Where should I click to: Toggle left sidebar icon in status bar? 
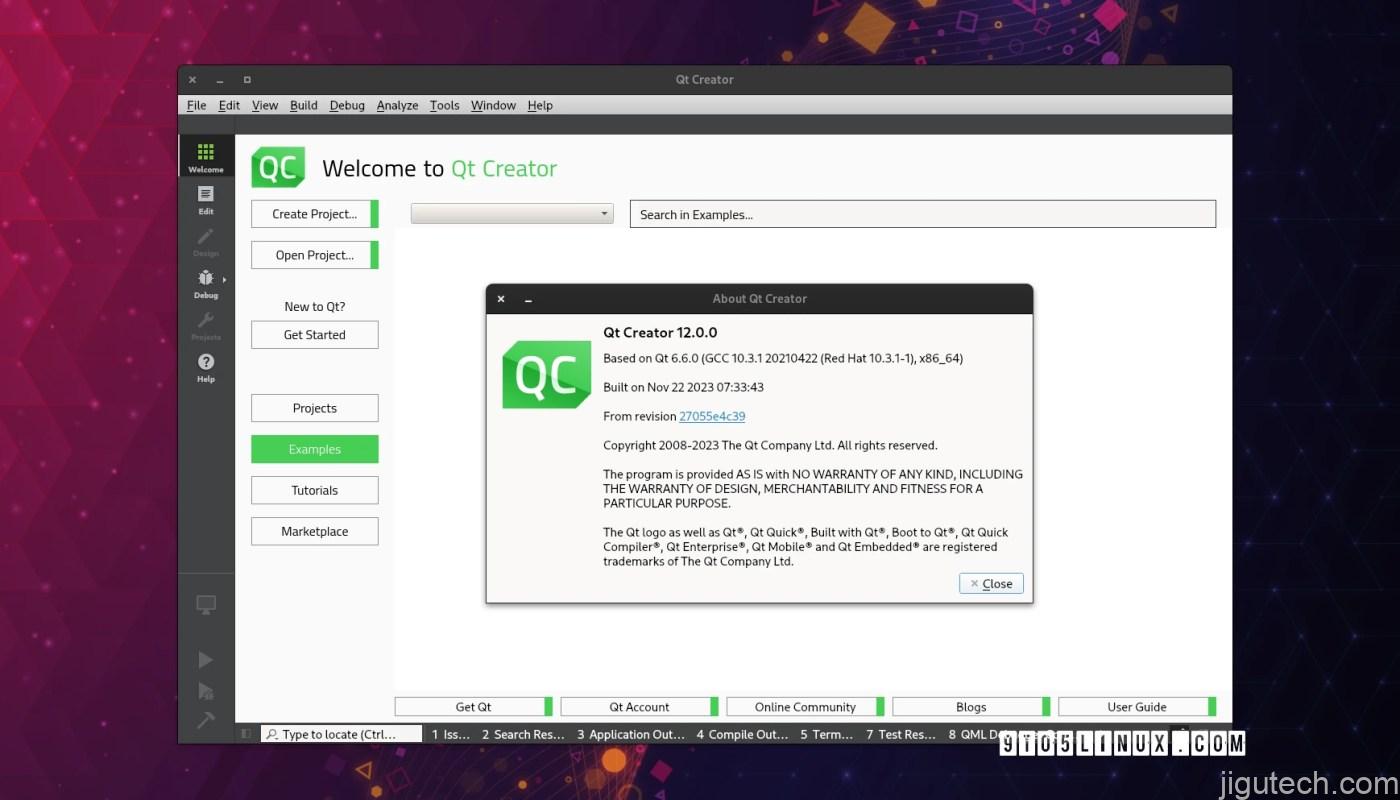pos(247,734)
